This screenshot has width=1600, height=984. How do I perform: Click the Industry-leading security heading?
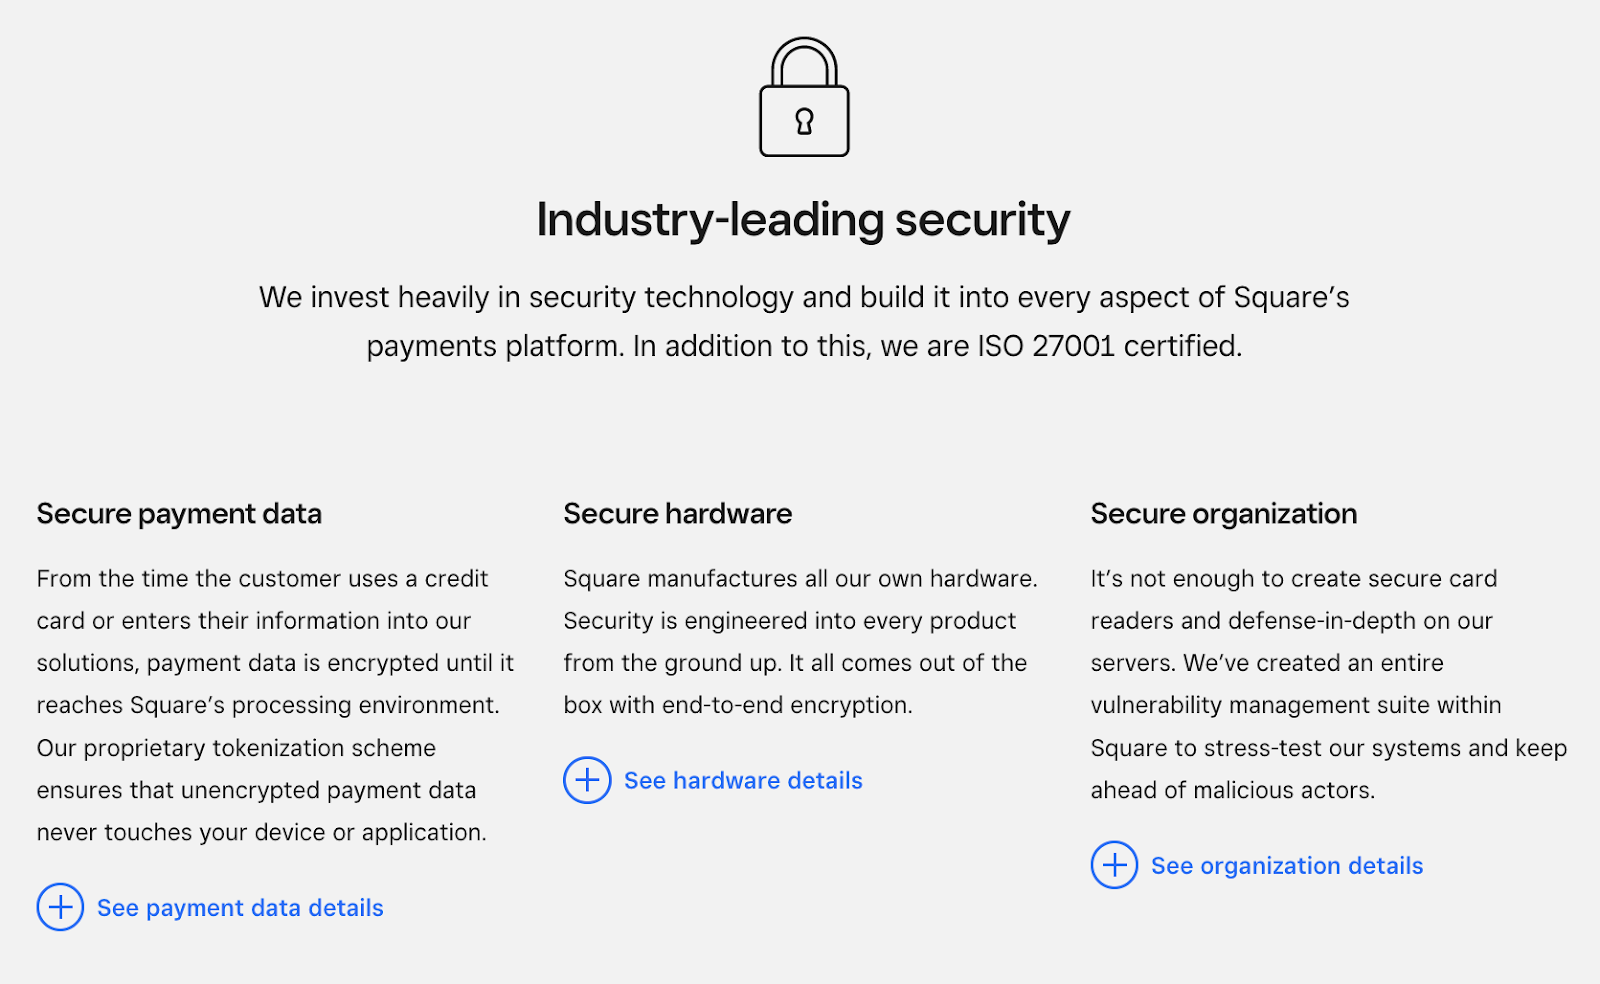click(803, 220)
